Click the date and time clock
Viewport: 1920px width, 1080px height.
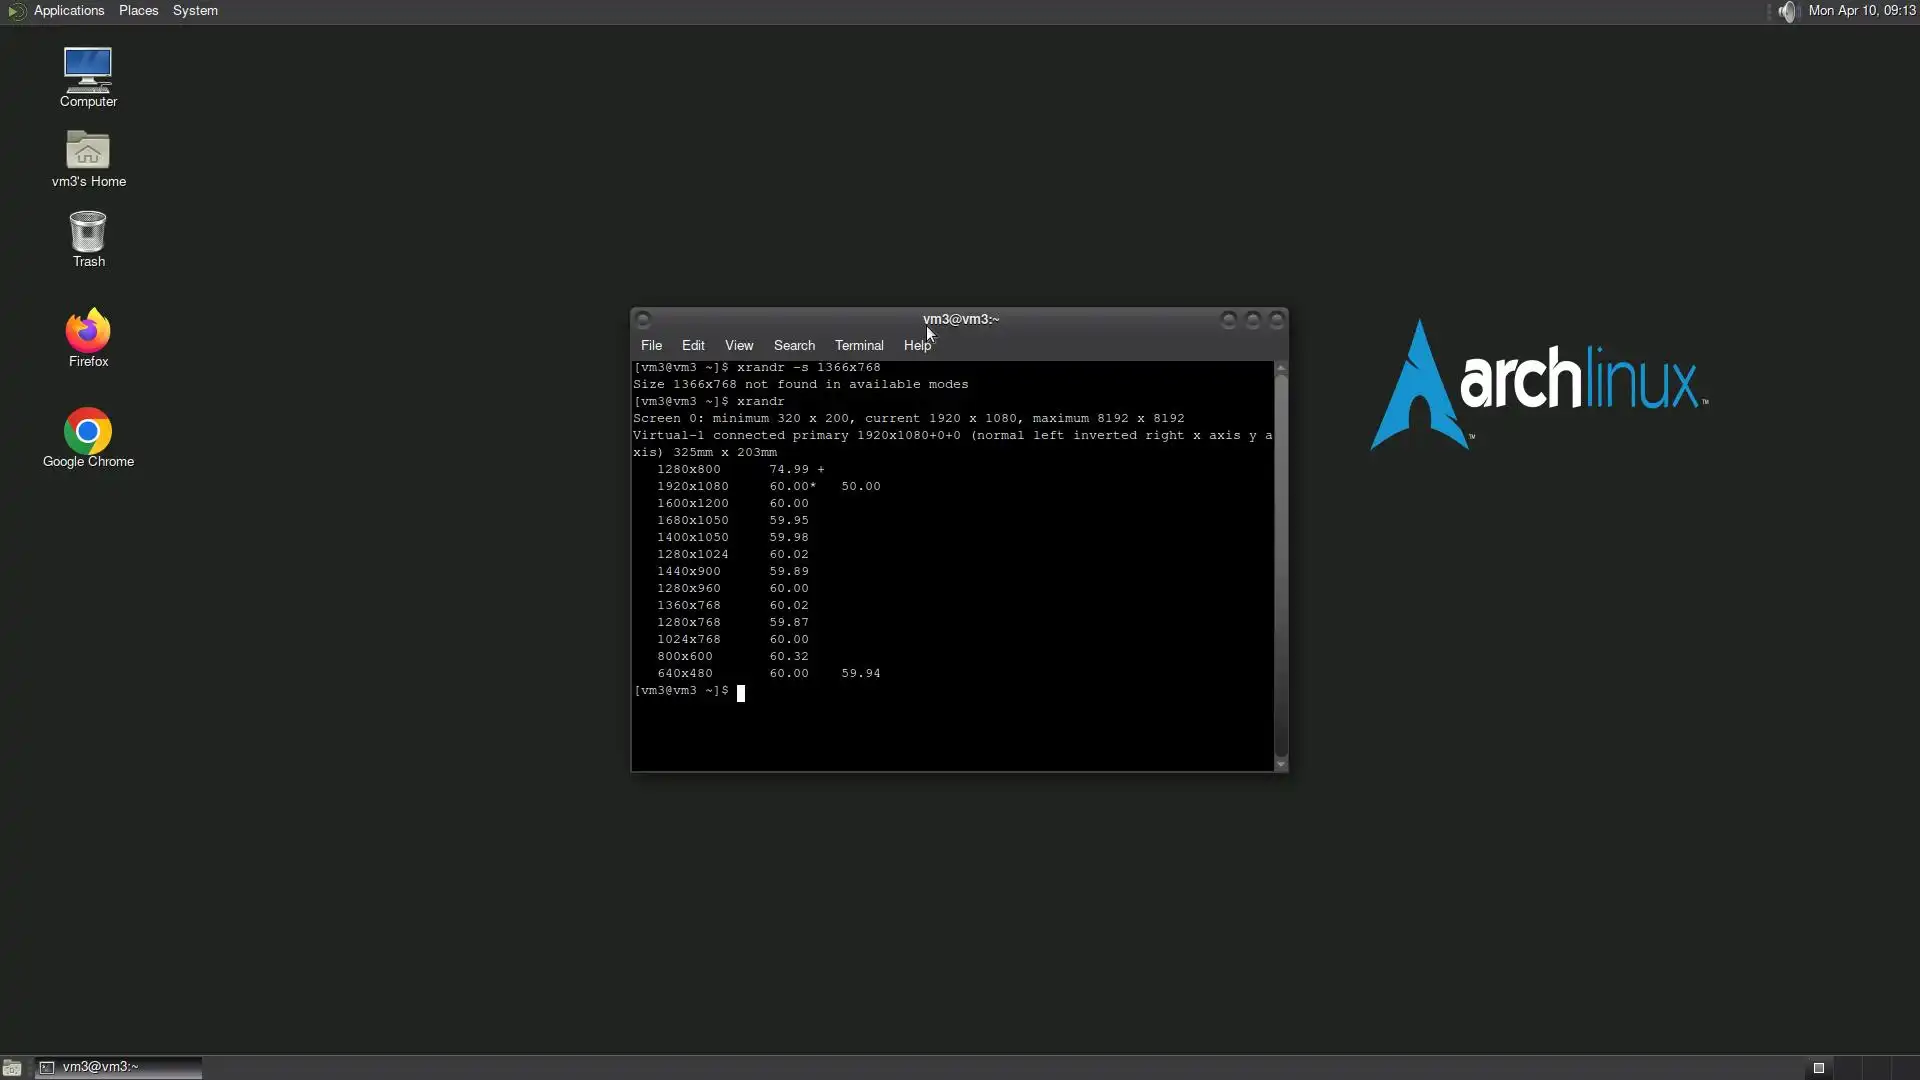(1861, 11)
